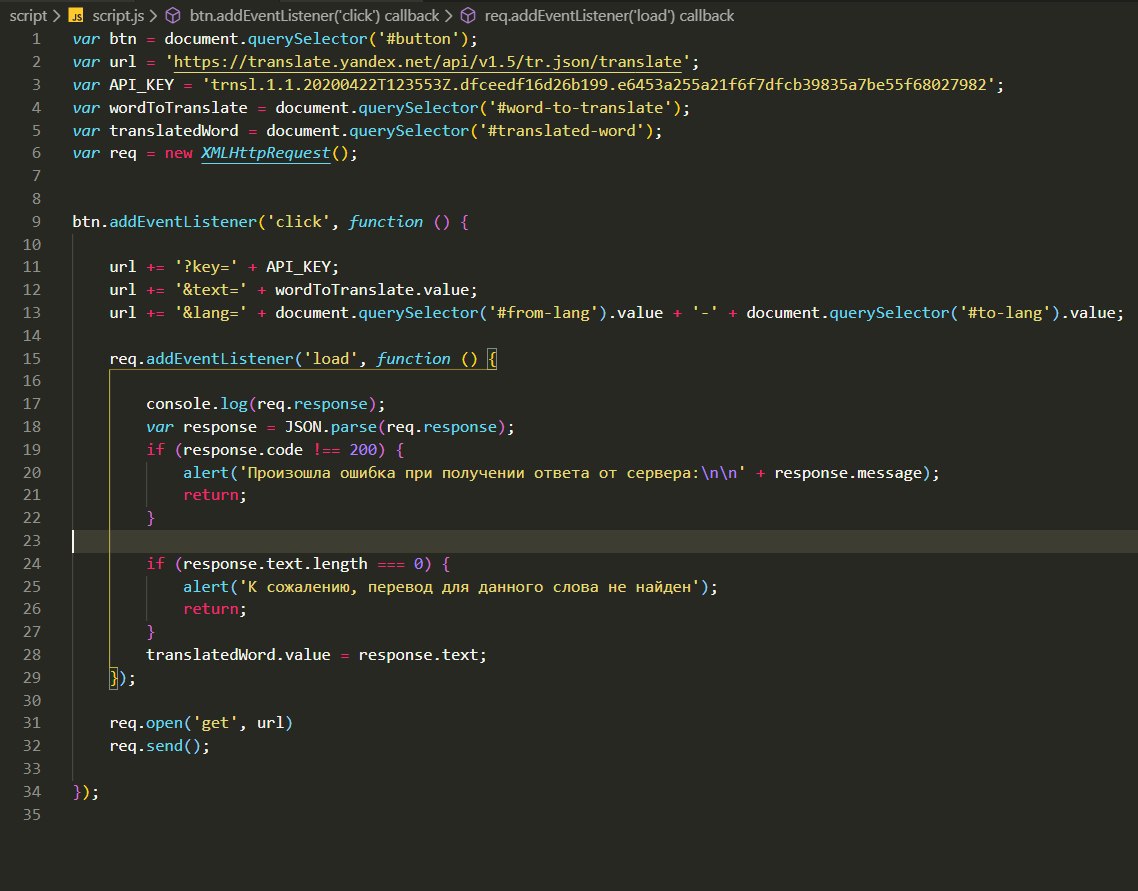Expand the chevron after click callback breadcrumb
Screen dimensions: 1138x891
click(x=449, y=16)
